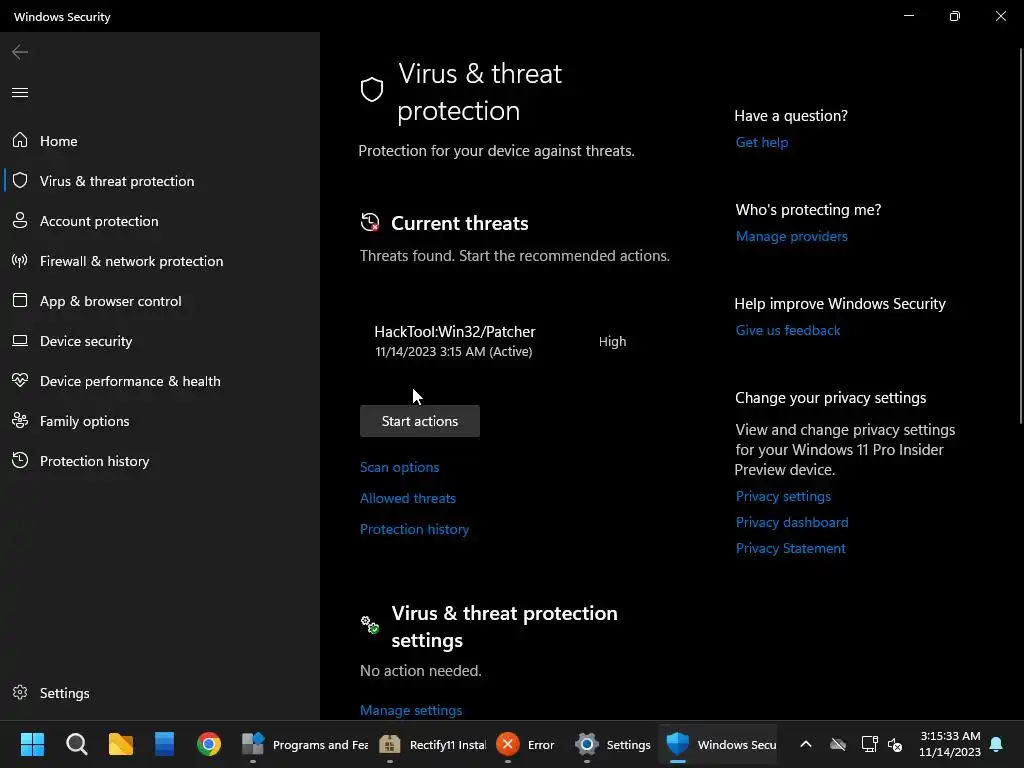Viewport: 1024px width, 768px height.
Task: Open the Privacy settings link
Action: coord(783,496)
